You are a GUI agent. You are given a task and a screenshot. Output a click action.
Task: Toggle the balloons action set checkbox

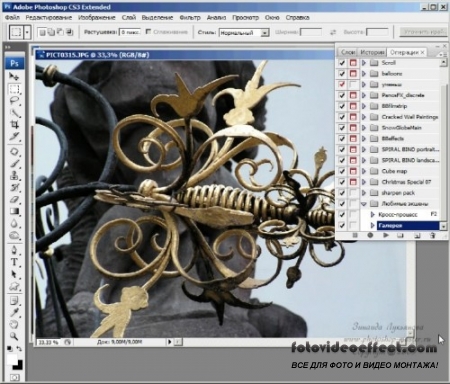(x=342, y=73)
